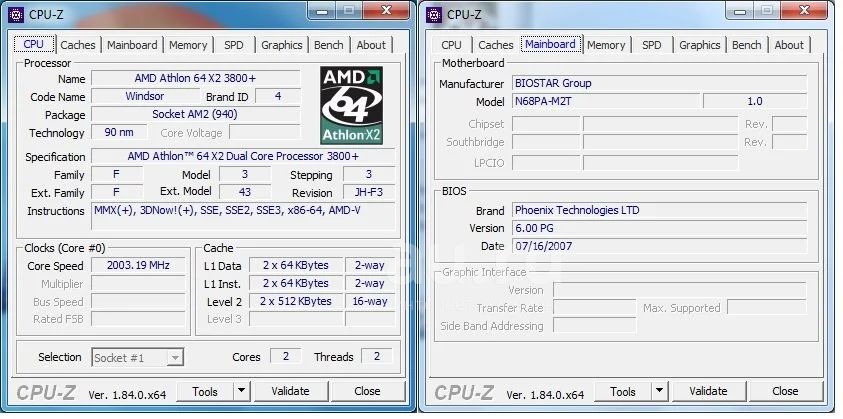Expand Tools dropdown arrow in right window
843x419 pixels.
coord(660,391)
